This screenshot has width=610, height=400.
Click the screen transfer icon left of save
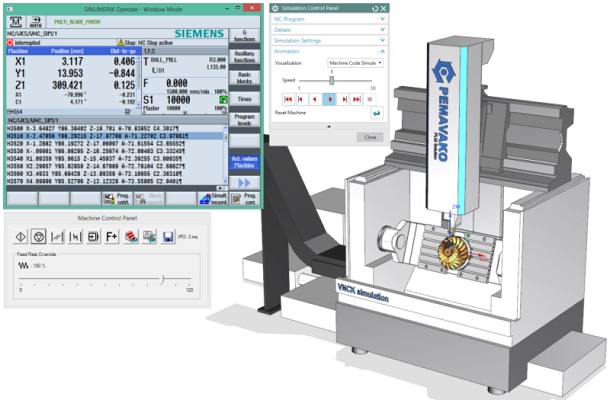point(149,237)
